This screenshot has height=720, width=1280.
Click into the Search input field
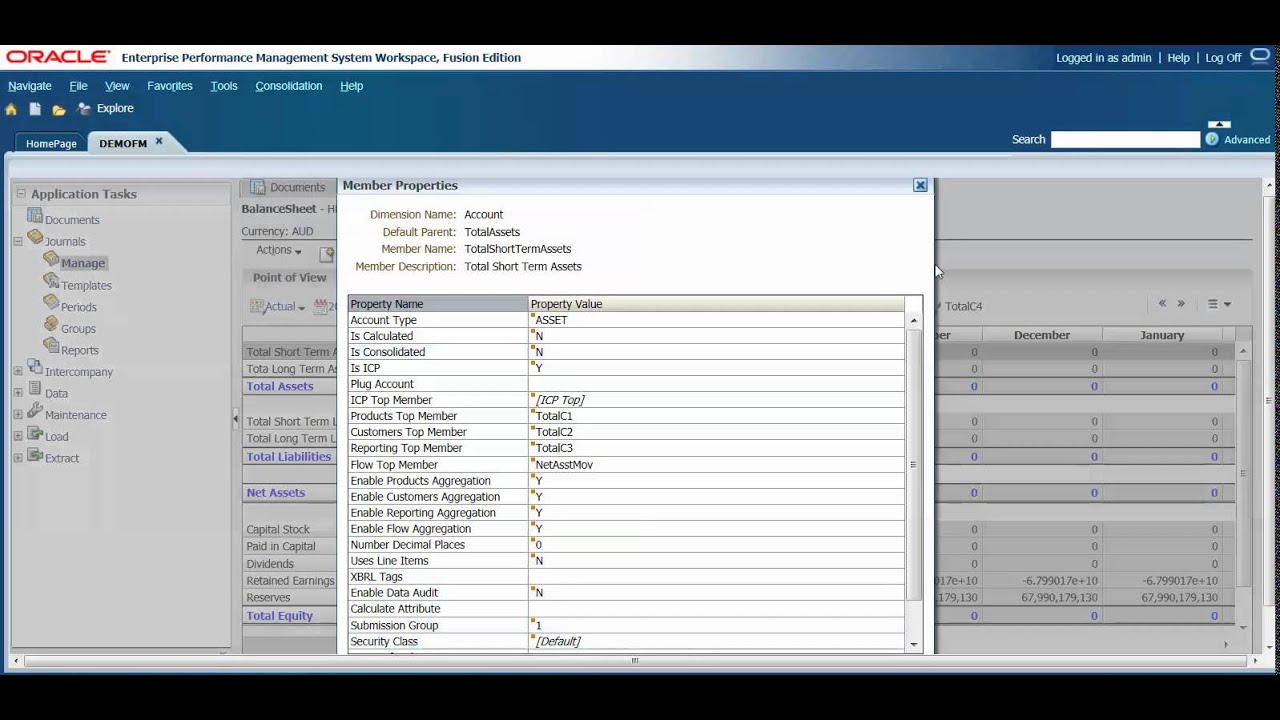(1125, 140)
